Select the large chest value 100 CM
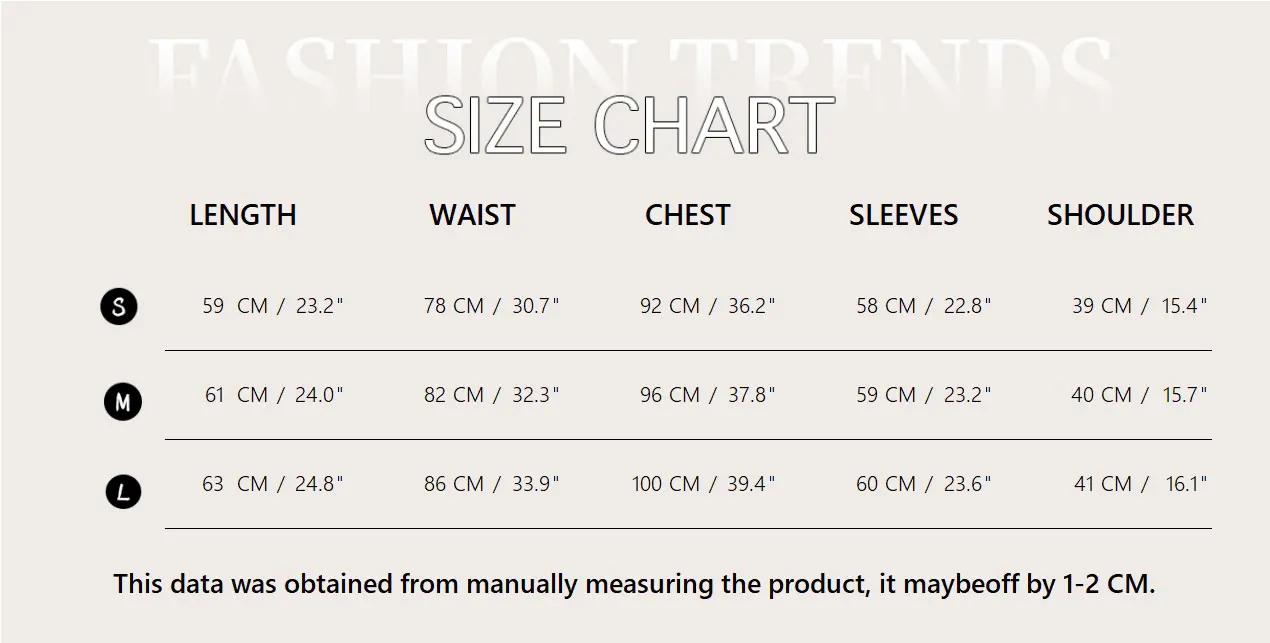Image resolution: width=1270 pixels, height=643 pixels. (666, 484)
